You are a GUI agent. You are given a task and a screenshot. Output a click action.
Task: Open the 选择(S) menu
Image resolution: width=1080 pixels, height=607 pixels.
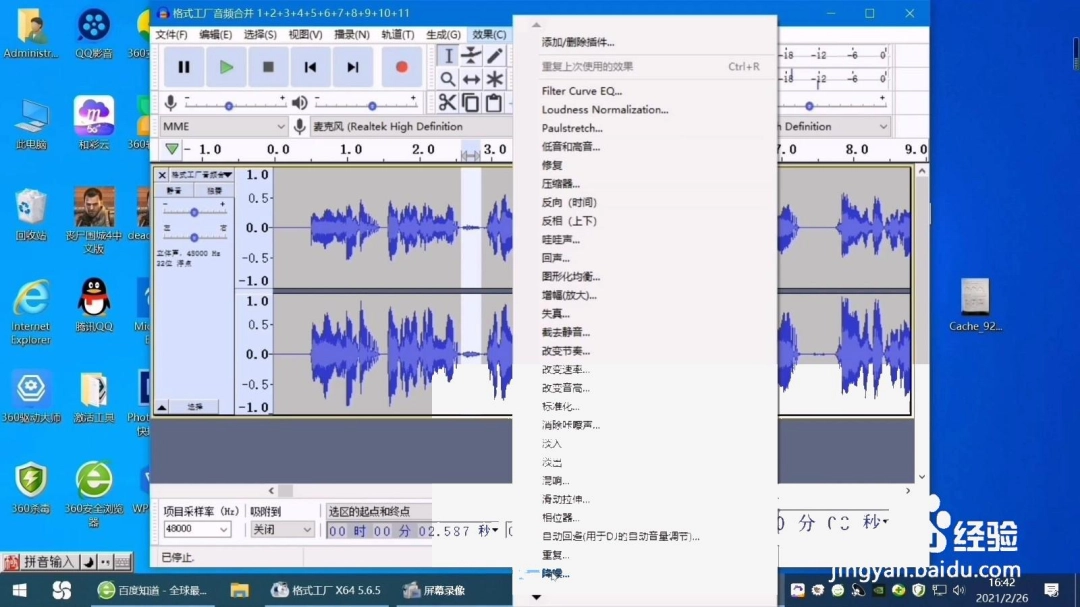click(x=260, y=34)
